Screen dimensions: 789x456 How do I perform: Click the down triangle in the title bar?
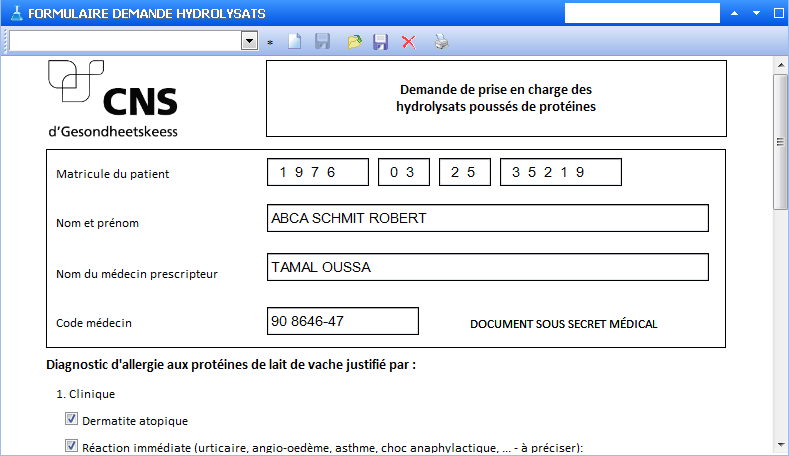[x=756, y=14]
